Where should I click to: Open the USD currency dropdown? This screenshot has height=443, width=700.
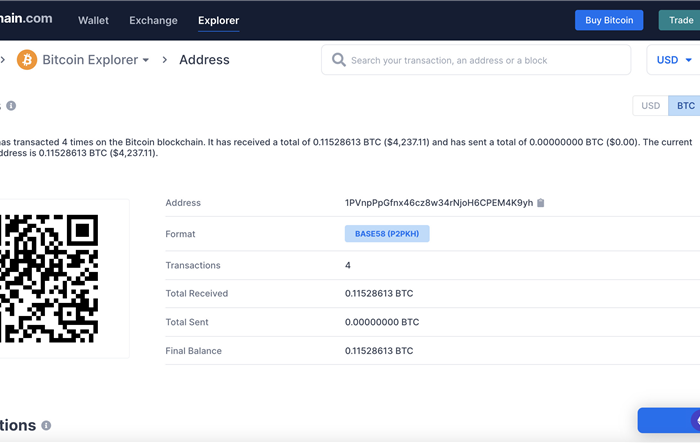click(x=674, y=60)
